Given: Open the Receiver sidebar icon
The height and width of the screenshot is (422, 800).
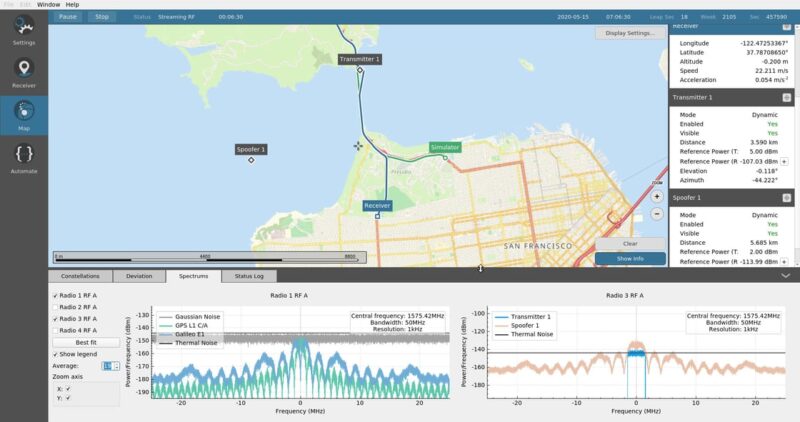Looking at the screenshot, I should (x=24, y=73).
